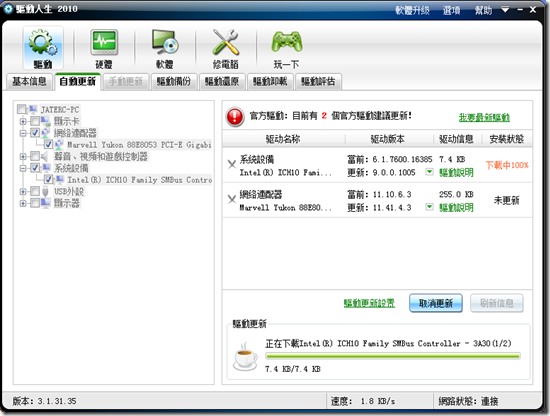Uncheck the 系統設備 tree checkbox

(x=35, y=168)
